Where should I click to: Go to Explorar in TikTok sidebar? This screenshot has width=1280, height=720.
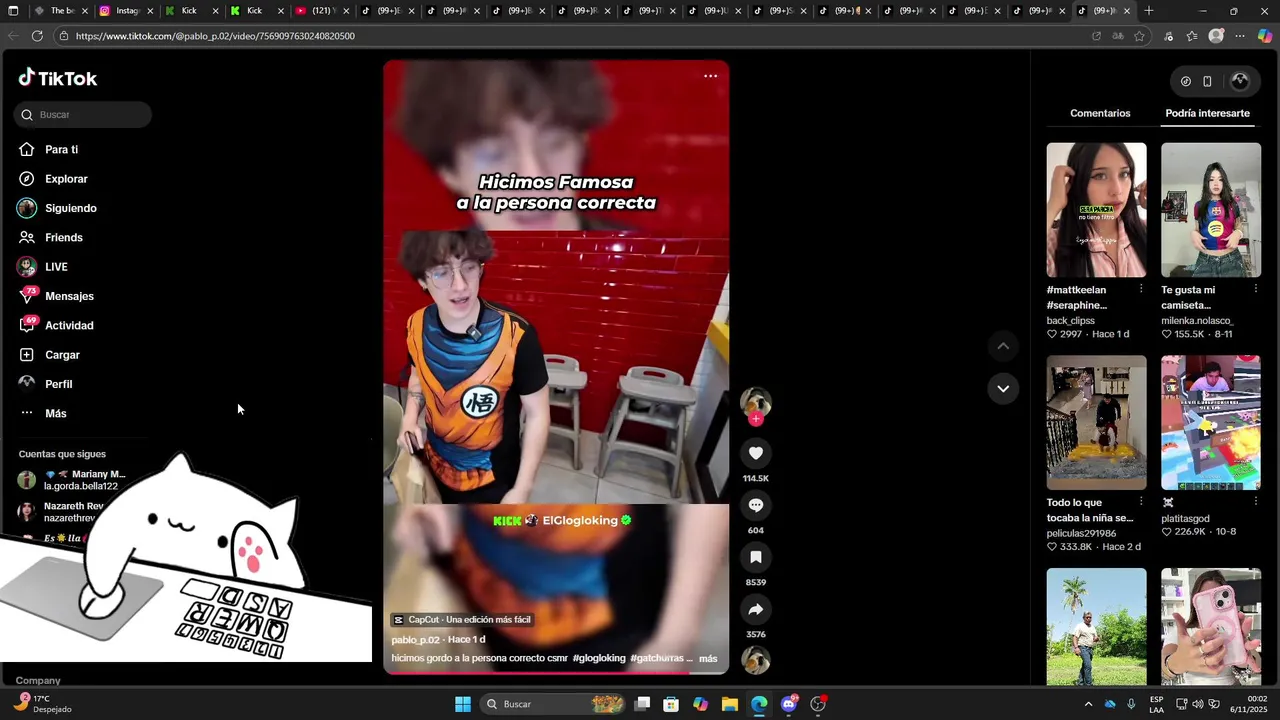pos(66,179)
